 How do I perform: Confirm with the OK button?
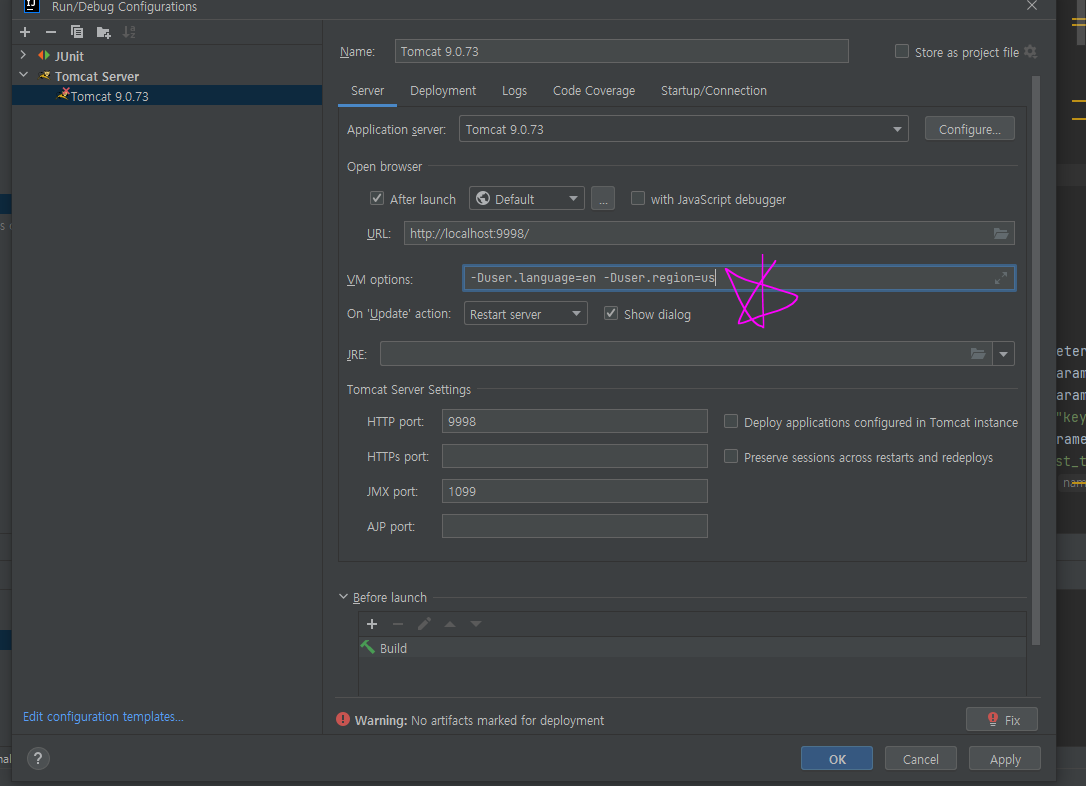[837, 759]
